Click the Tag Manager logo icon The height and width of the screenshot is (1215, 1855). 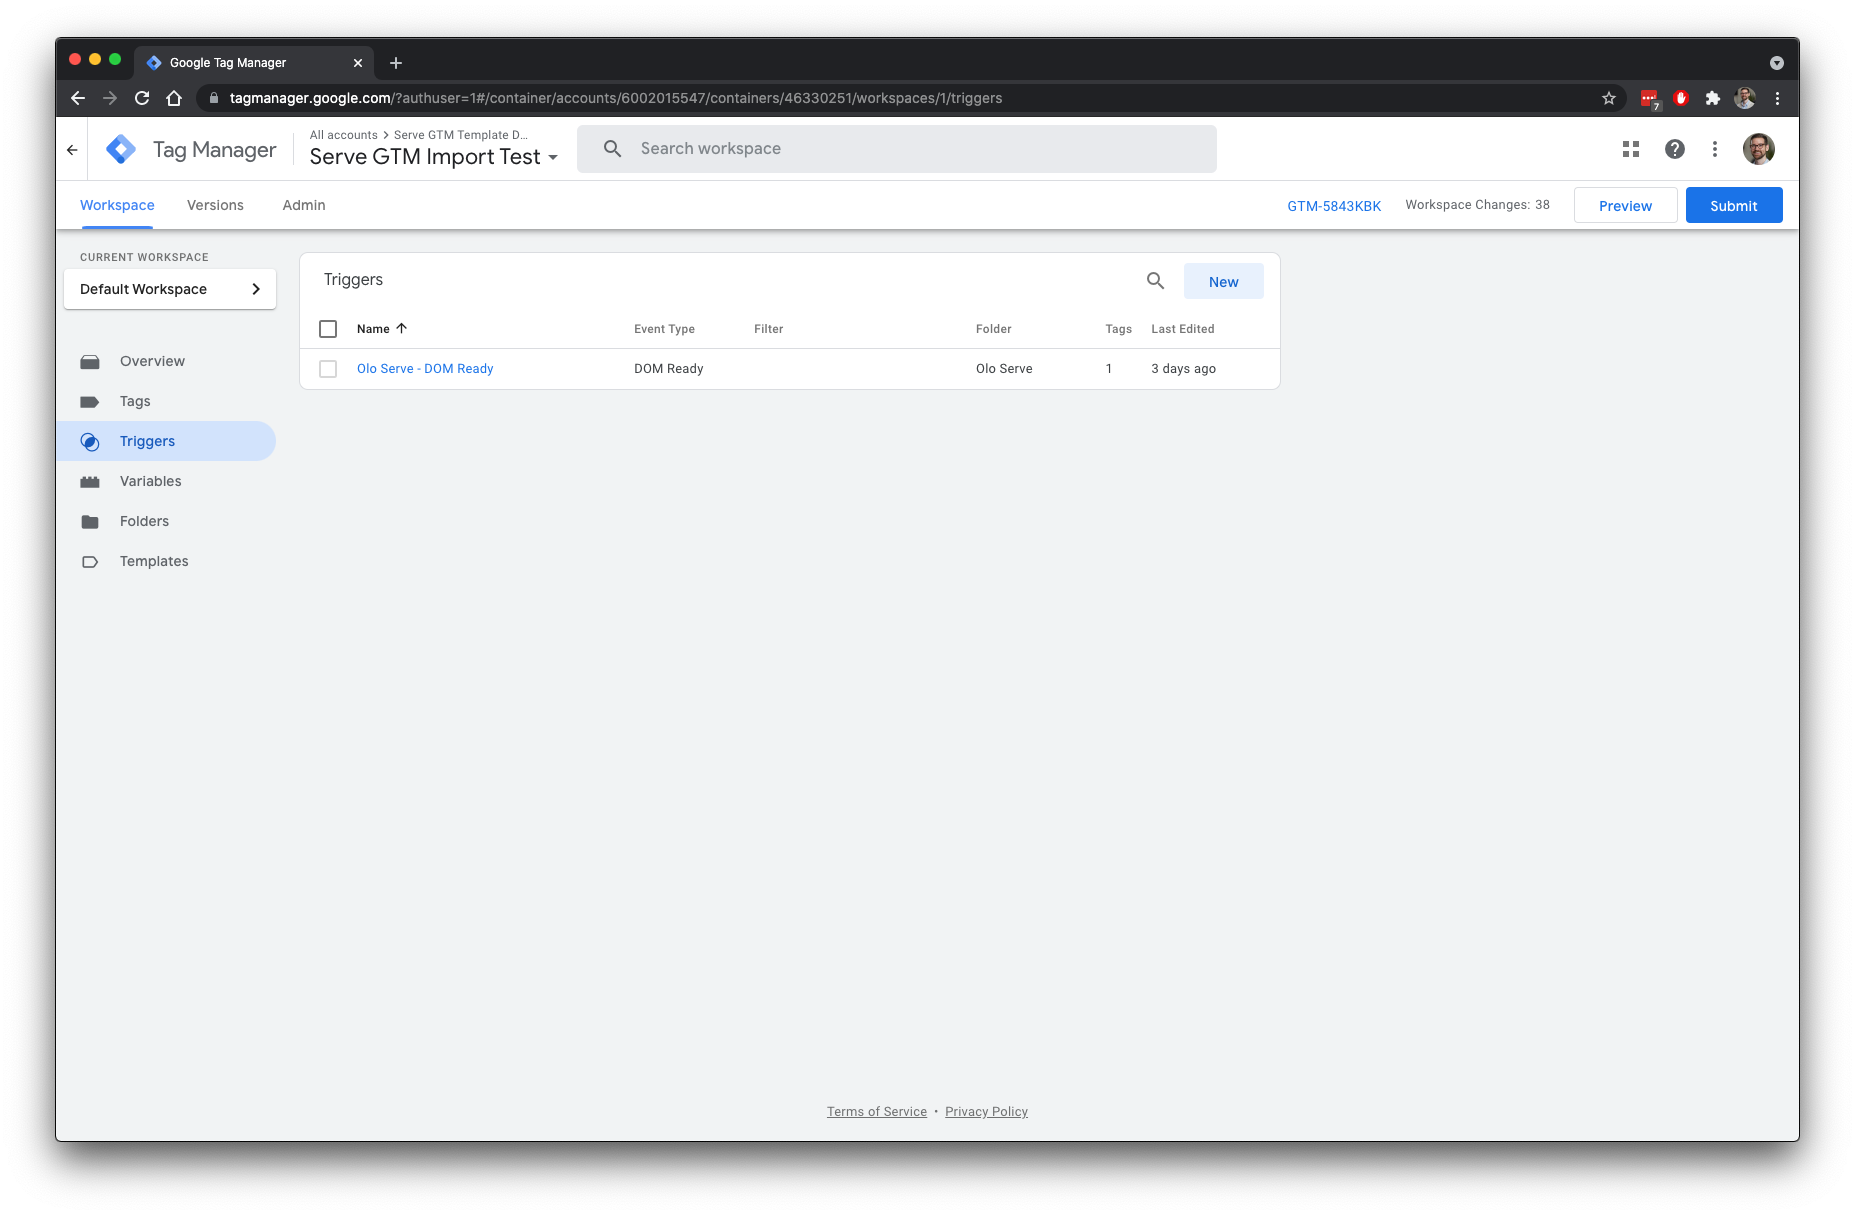[121, 149]
